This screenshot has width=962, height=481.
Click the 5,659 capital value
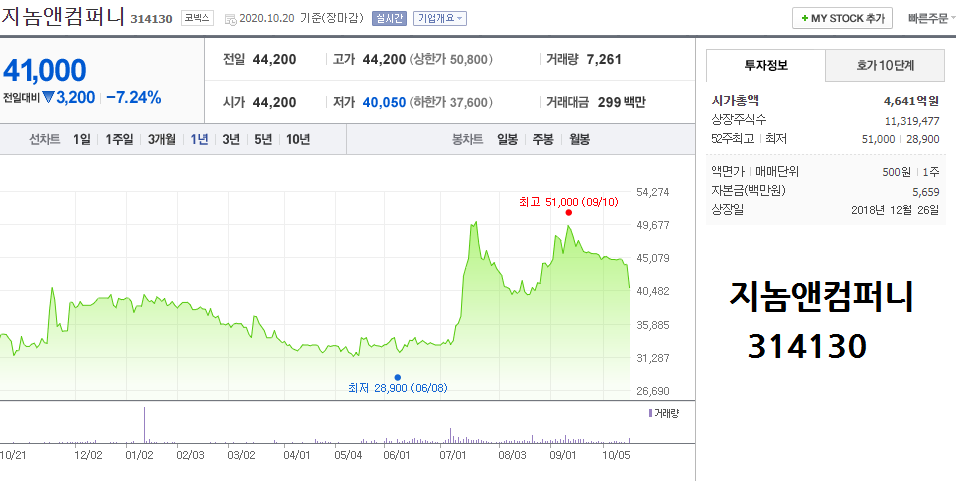point(926,191)
